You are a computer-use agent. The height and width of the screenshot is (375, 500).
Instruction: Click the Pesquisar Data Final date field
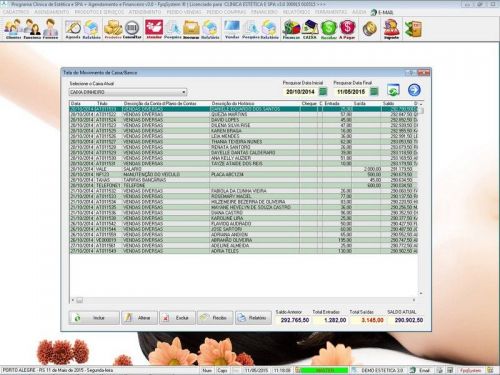pos(351,92)
